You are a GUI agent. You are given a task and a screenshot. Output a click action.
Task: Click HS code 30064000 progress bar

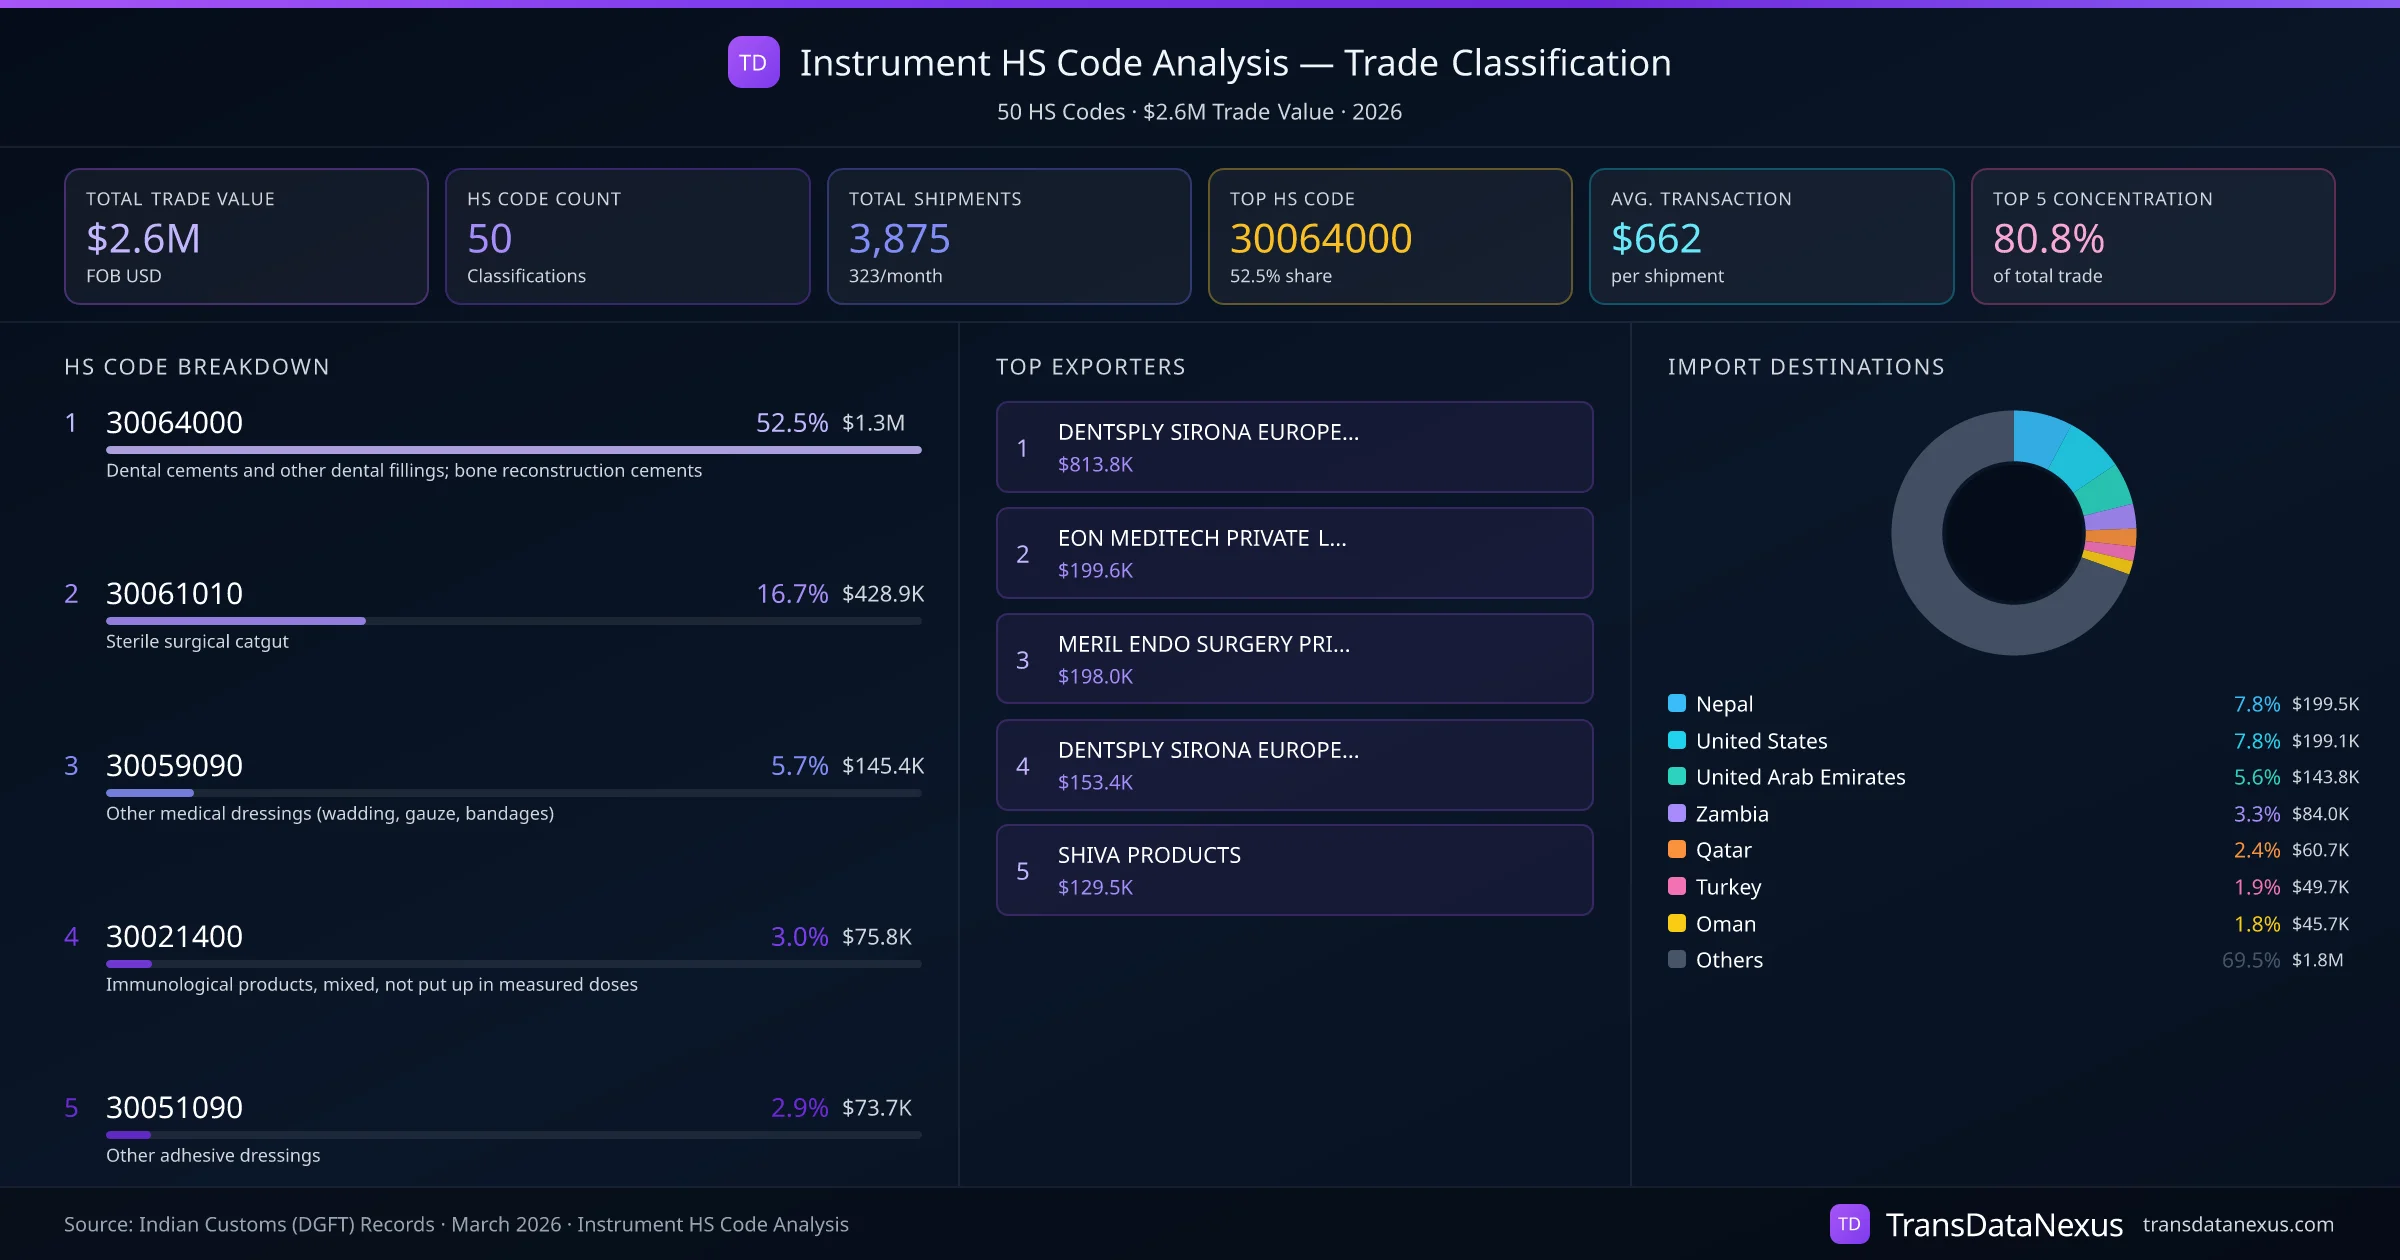pos(513,450)
